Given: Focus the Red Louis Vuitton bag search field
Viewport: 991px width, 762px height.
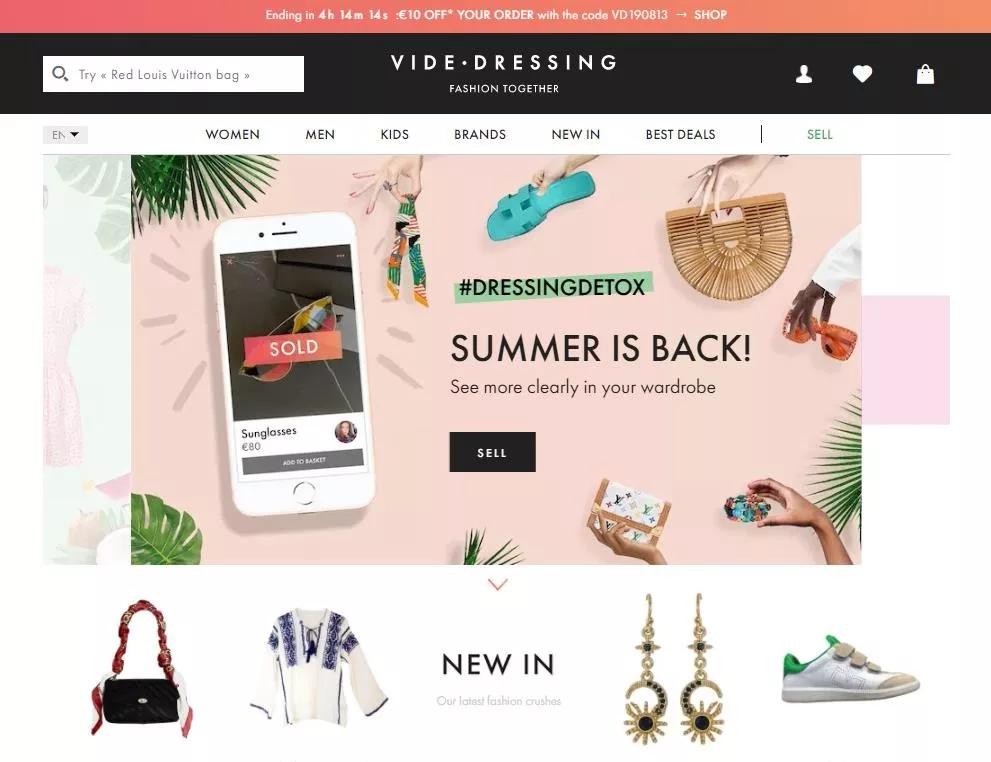Looking at the screenshot, I should click(173, 74).
